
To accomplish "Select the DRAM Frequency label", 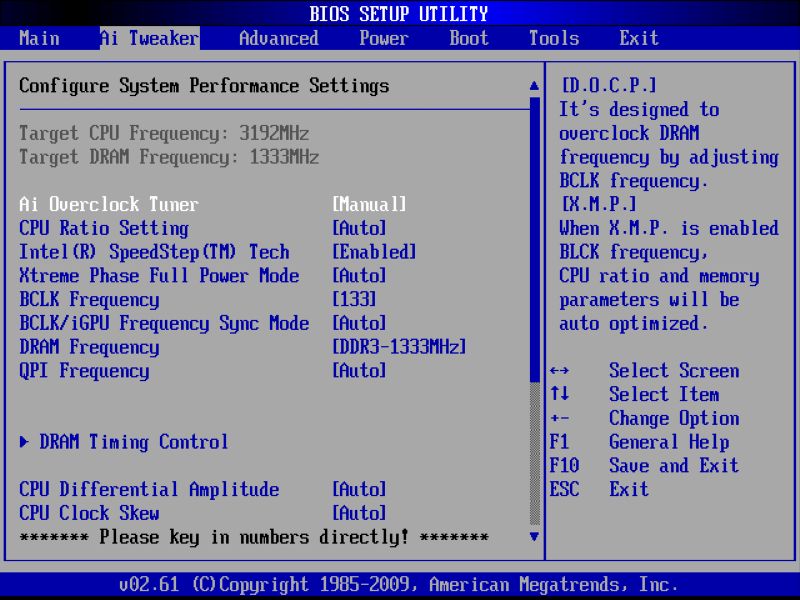I will (89, 347).
